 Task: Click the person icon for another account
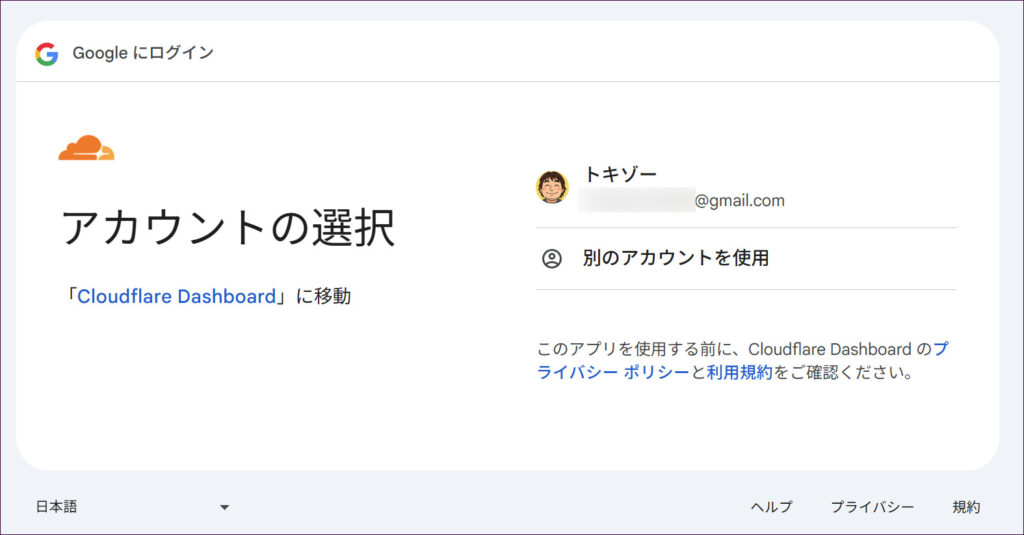click(x=552, y=258)
